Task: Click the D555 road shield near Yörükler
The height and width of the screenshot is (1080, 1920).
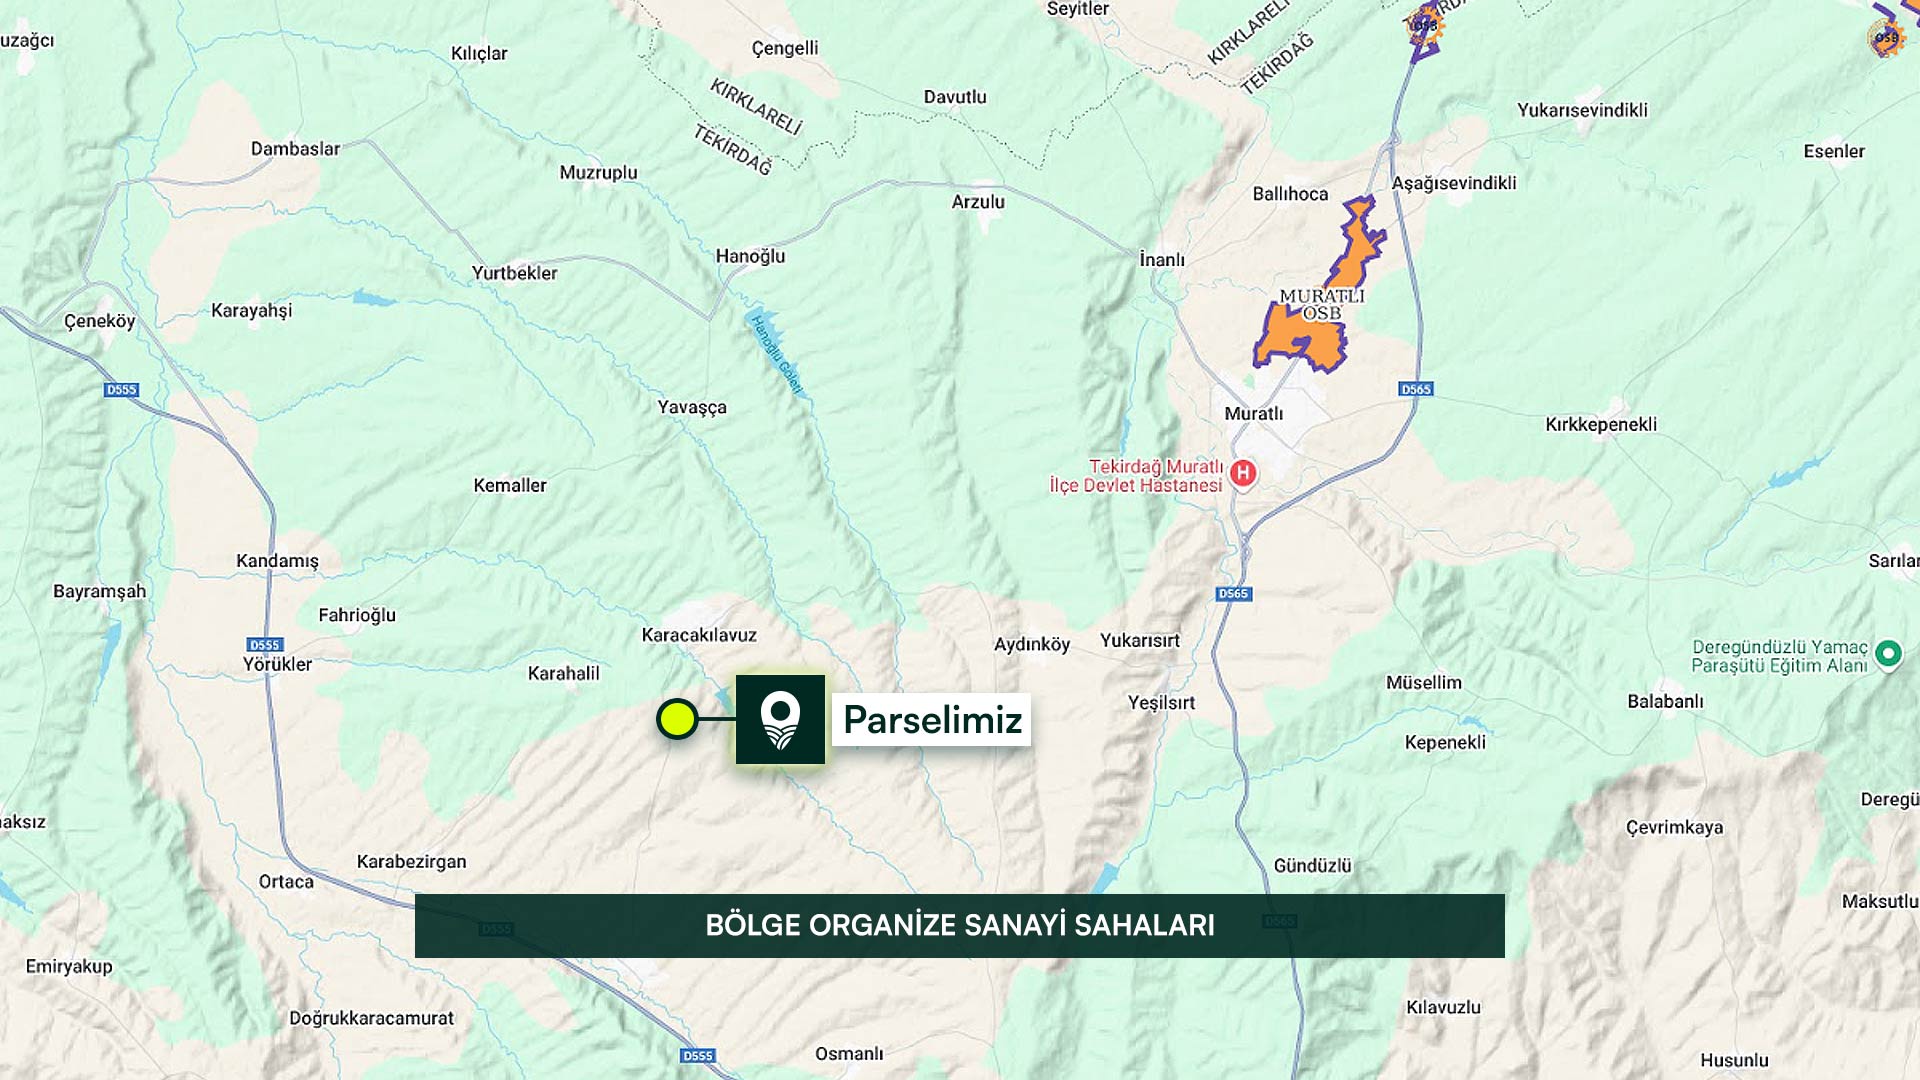Action: tap(265, 645)
